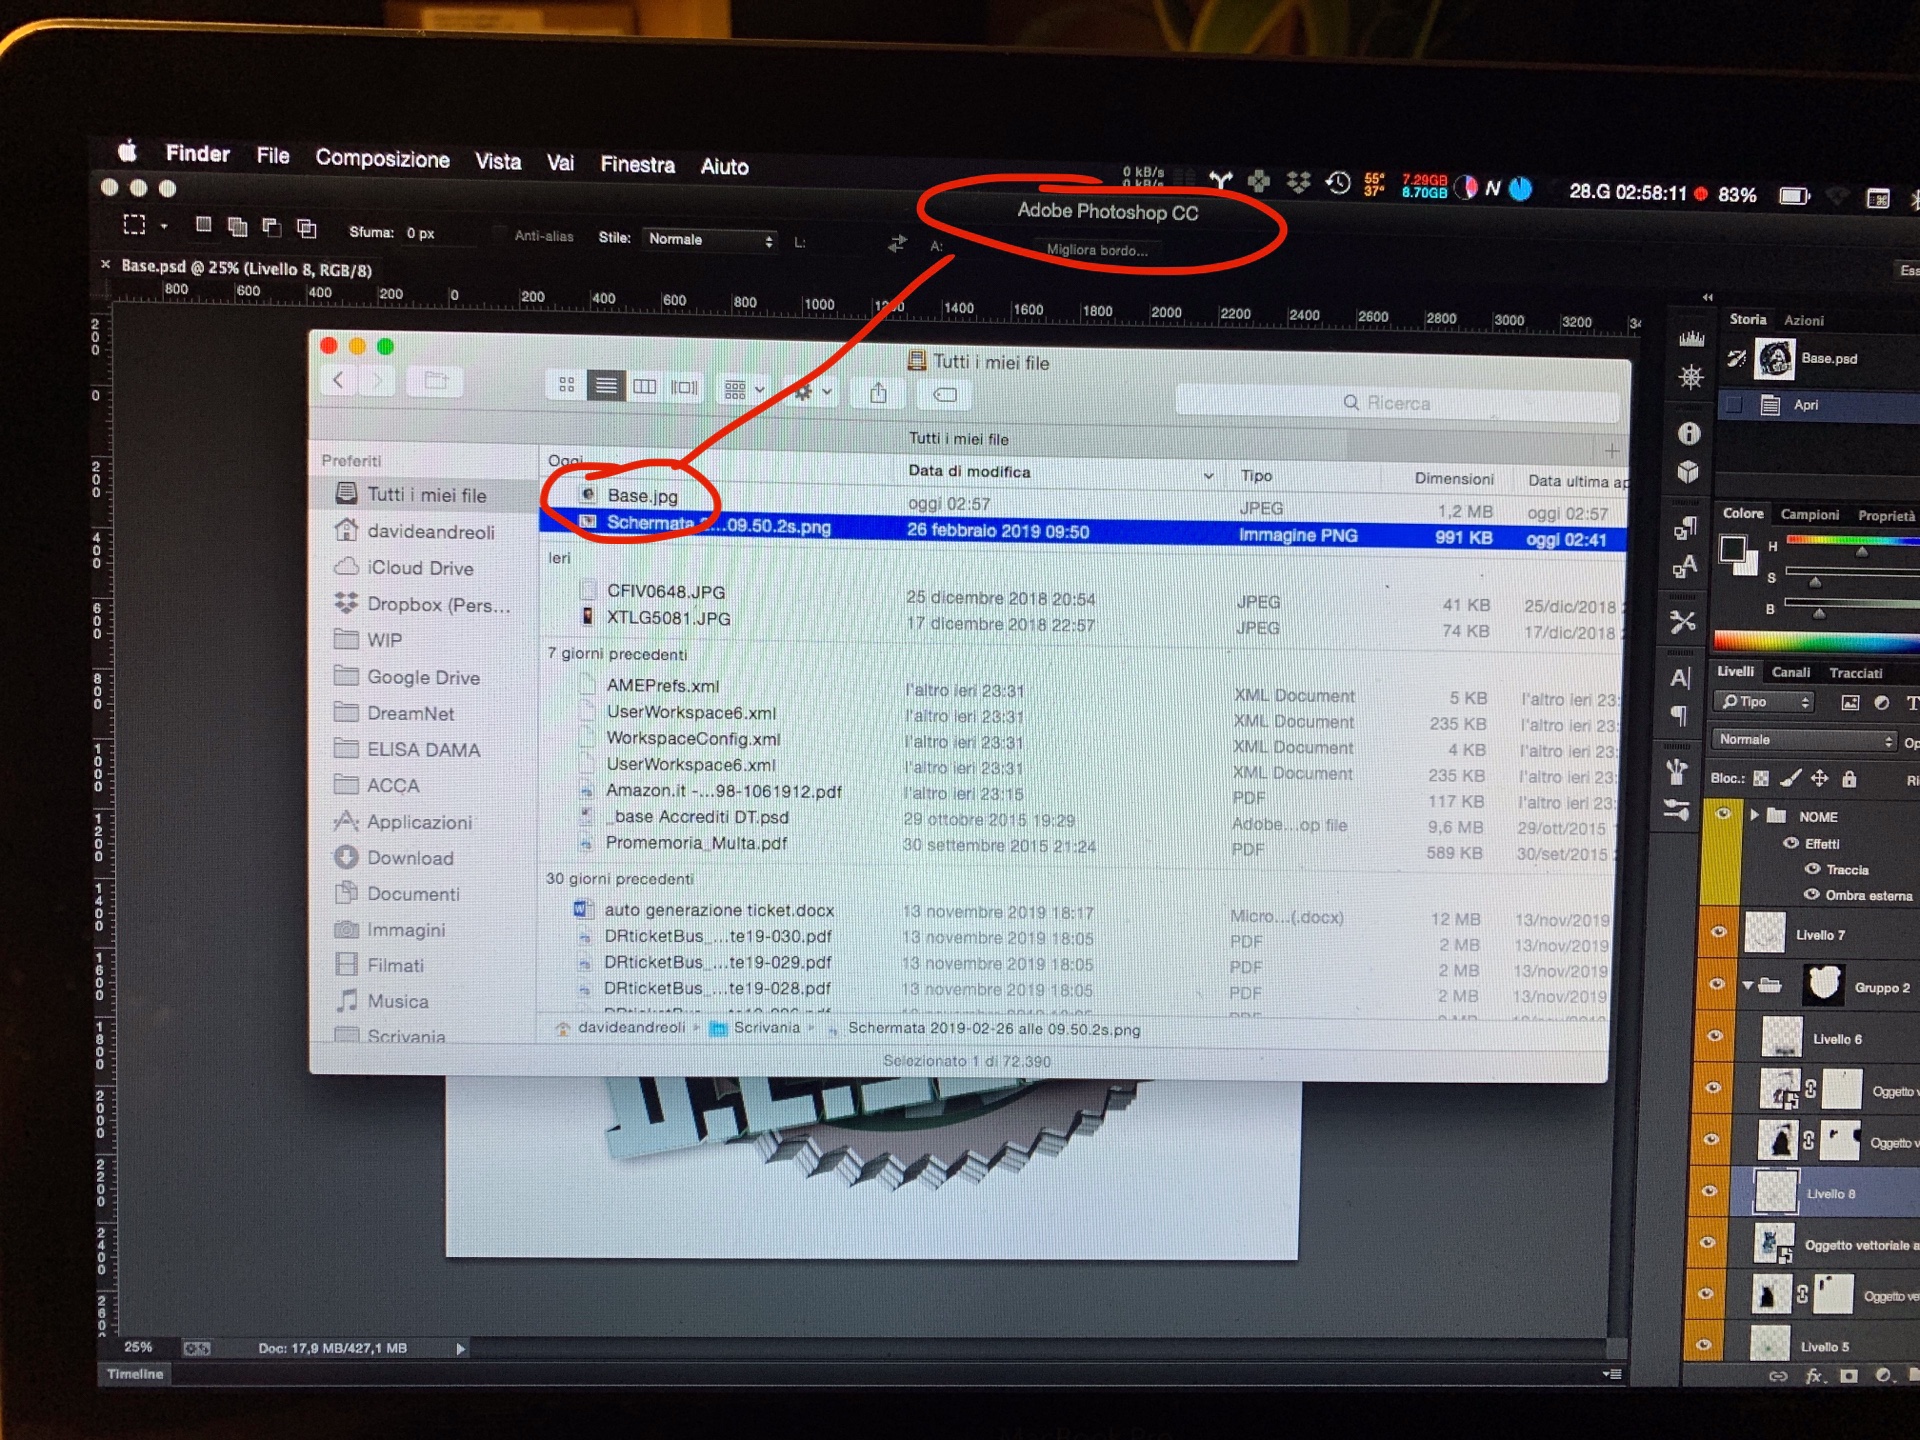1920x1440 pixels.
Task: Click the foreground color swatch
Action: tap(1732, 547)
